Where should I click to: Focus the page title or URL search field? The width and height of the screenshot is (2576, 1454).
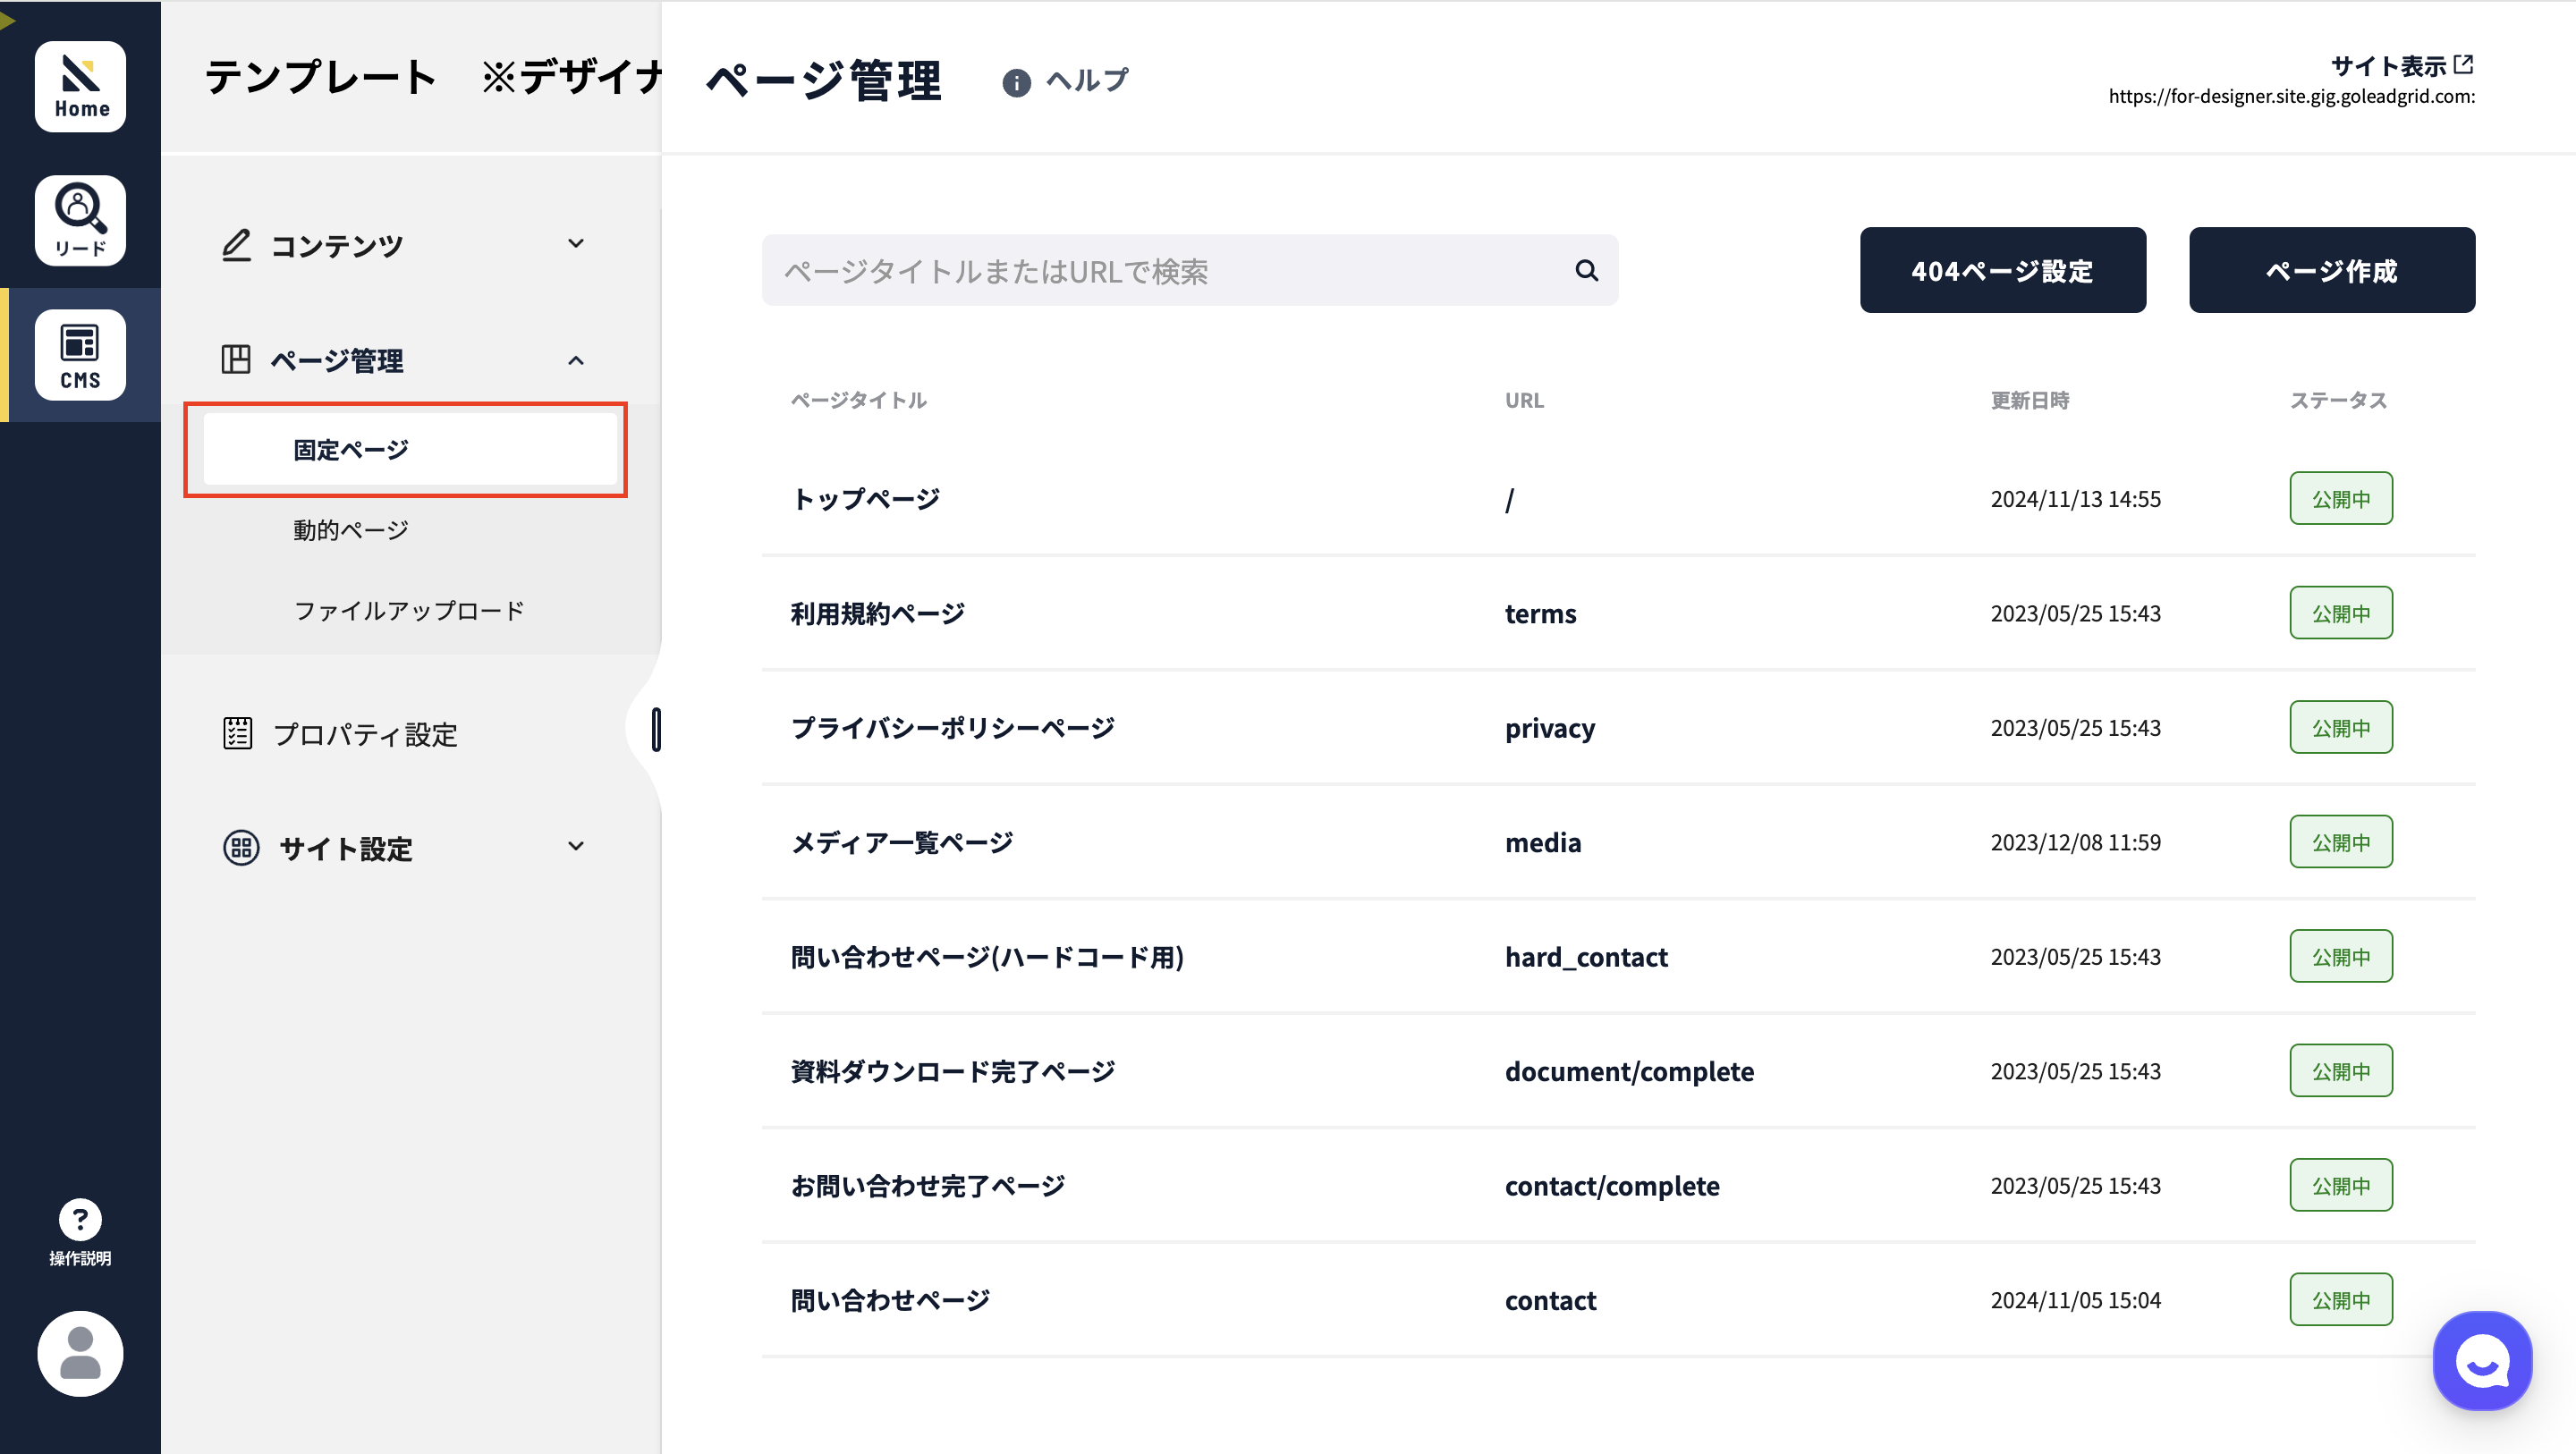1190,270
